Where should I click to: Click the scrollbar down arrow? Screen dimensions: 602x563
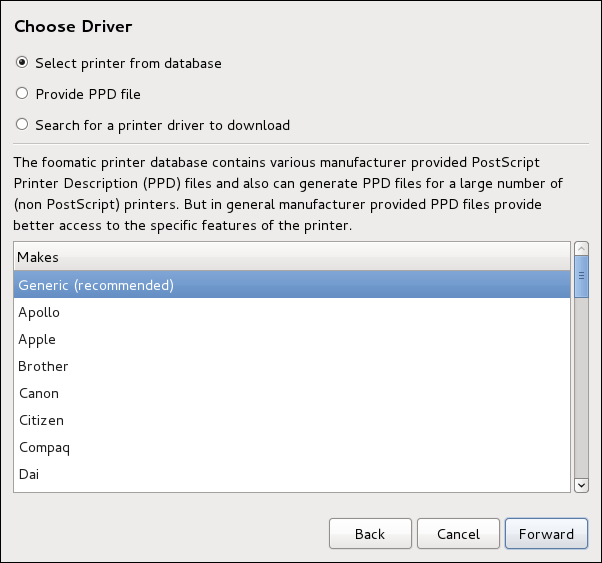581,485
